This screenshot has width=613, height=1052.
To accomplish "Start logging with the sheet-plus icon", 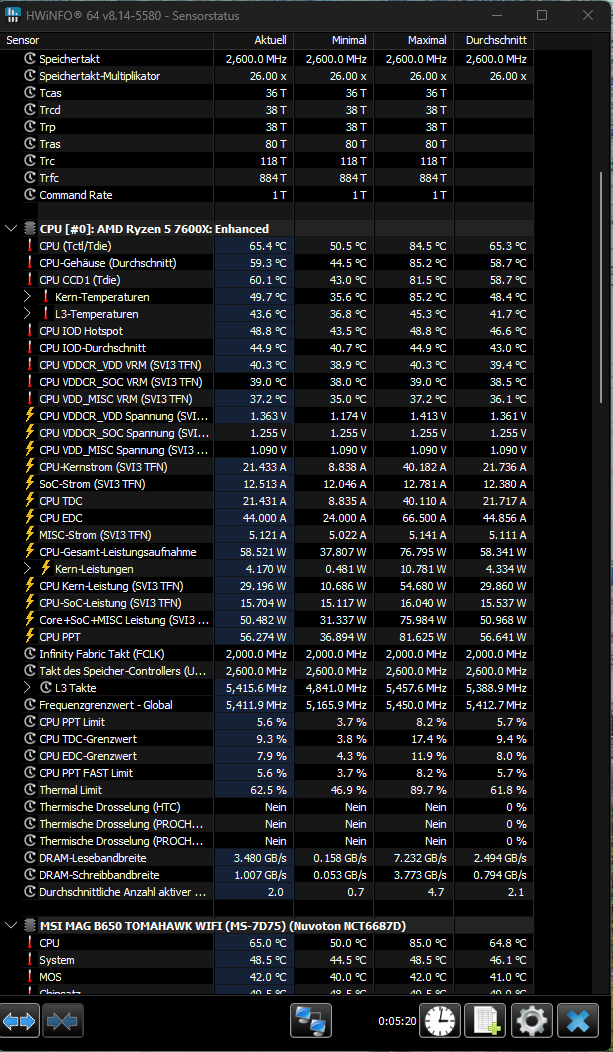I will [486, 1021].
